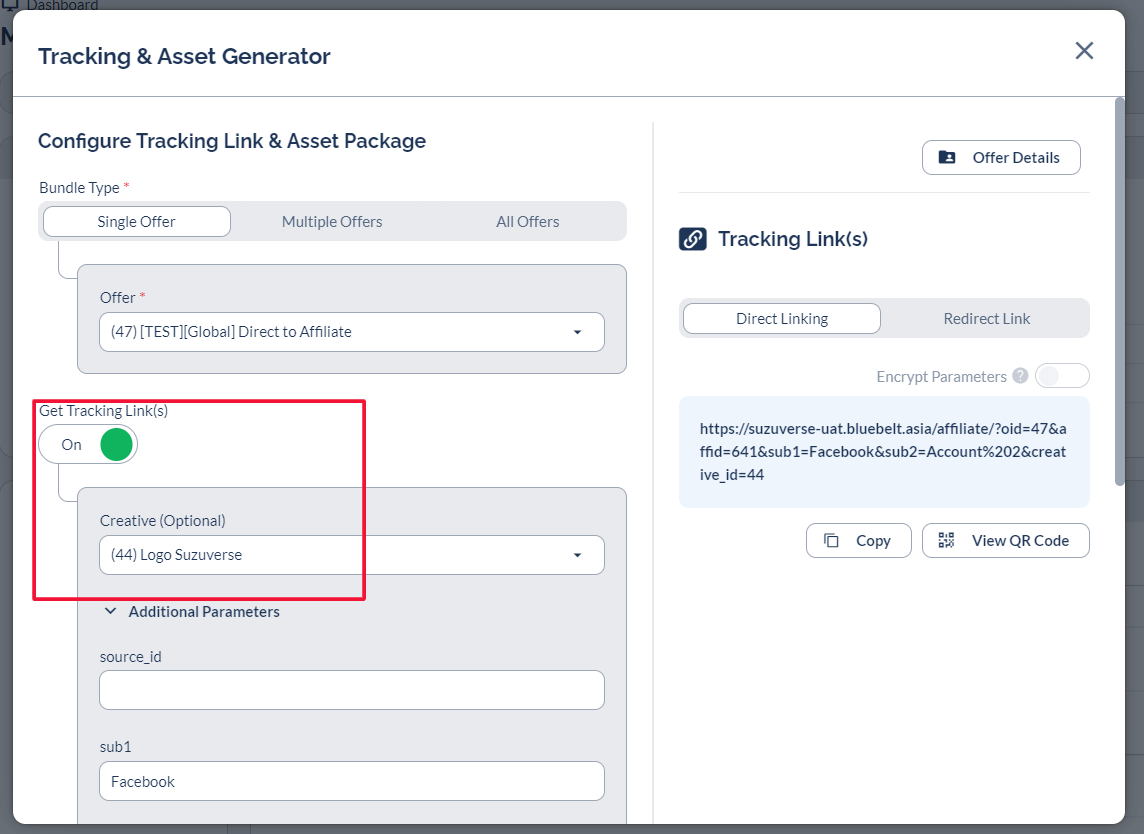Image resolution: width=1144 pixels, height=834 pixels.
Task: Click the help icon next to Encrypt Parameters
Action: [x=1020, y=376]
